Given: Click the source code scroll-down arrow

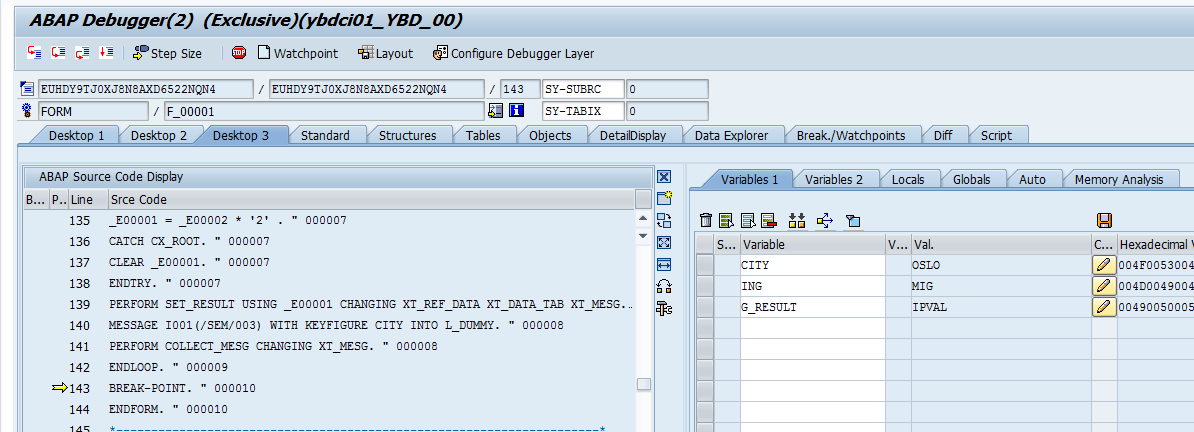Looking at the screenshot, I should (643, 237).
